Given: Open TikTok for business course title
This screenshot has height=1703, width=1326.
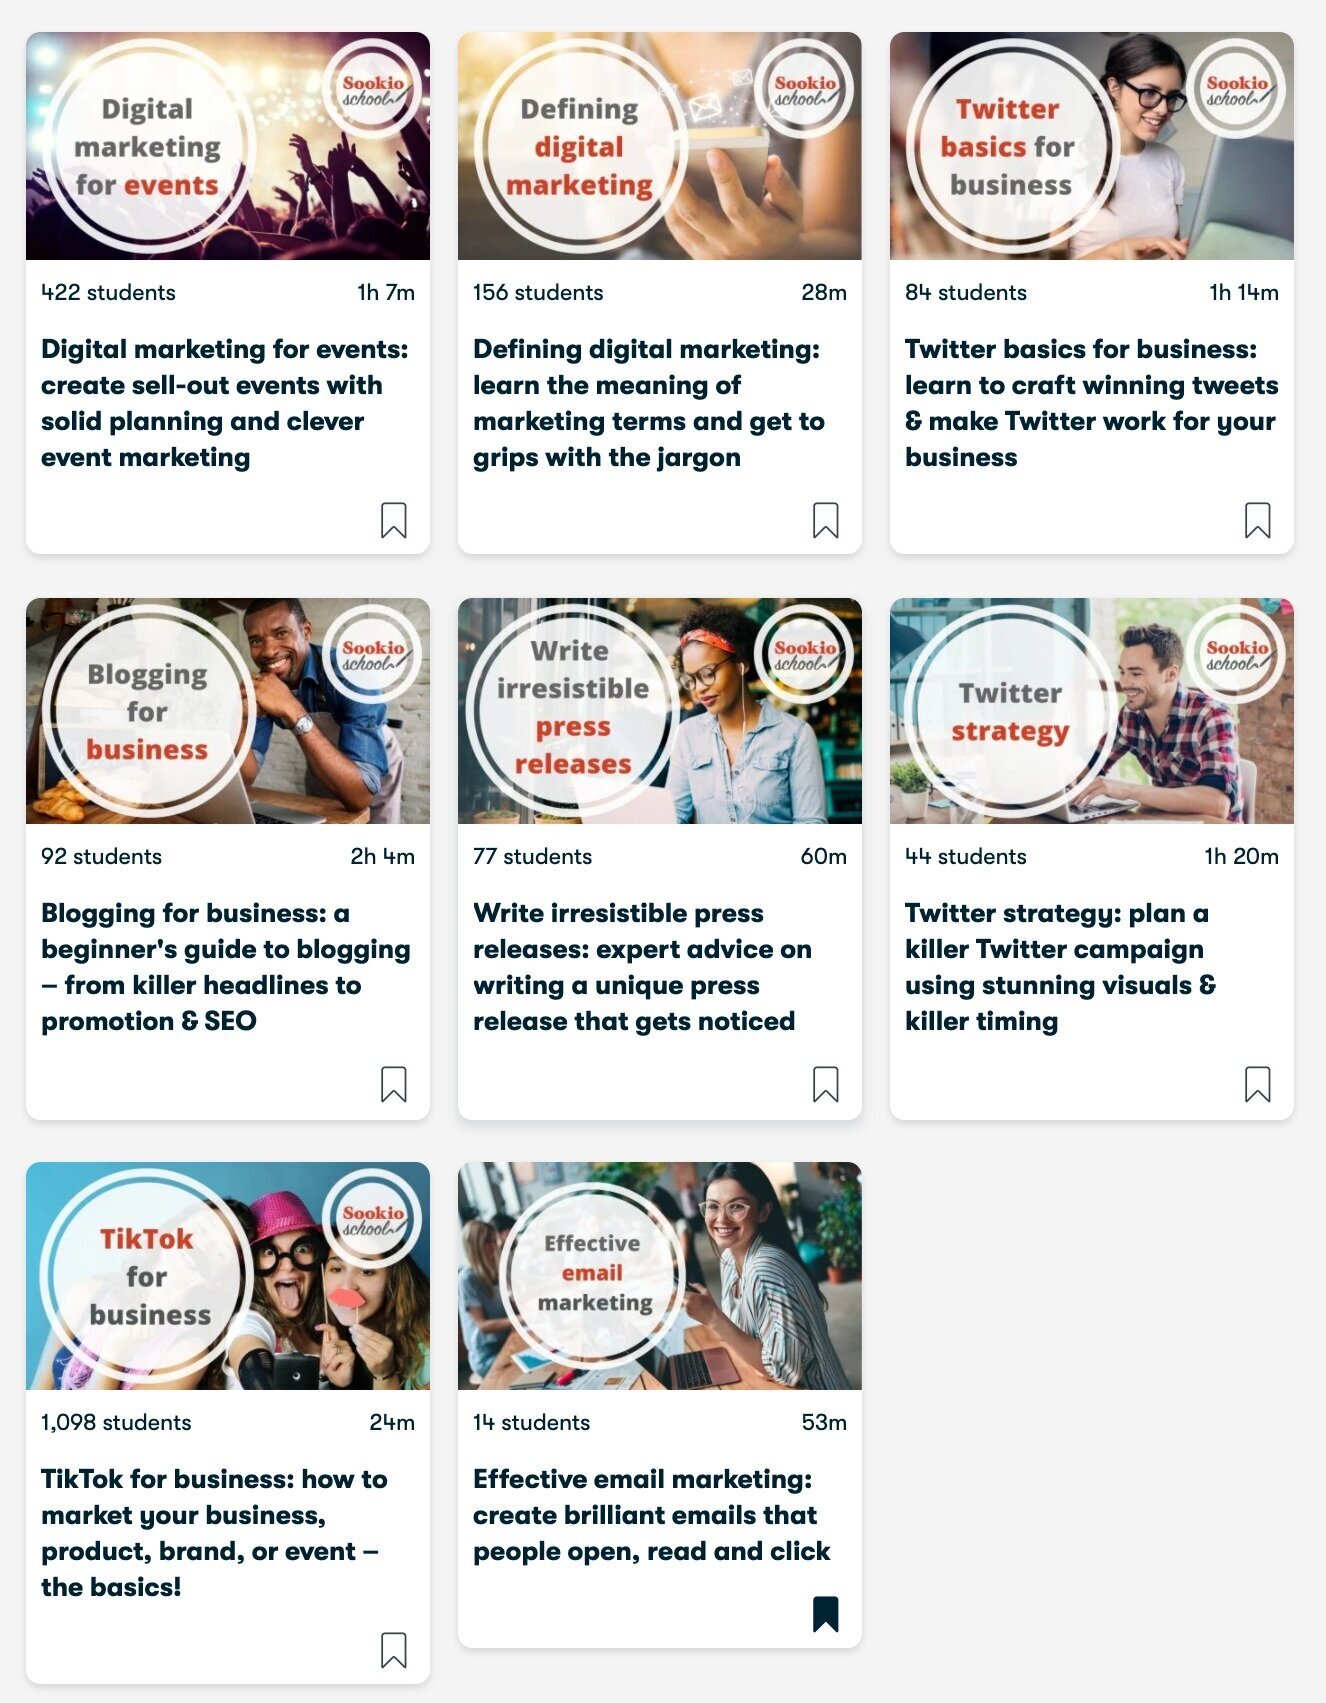Looking at the screenshot, I should (x=214, y=1533).
